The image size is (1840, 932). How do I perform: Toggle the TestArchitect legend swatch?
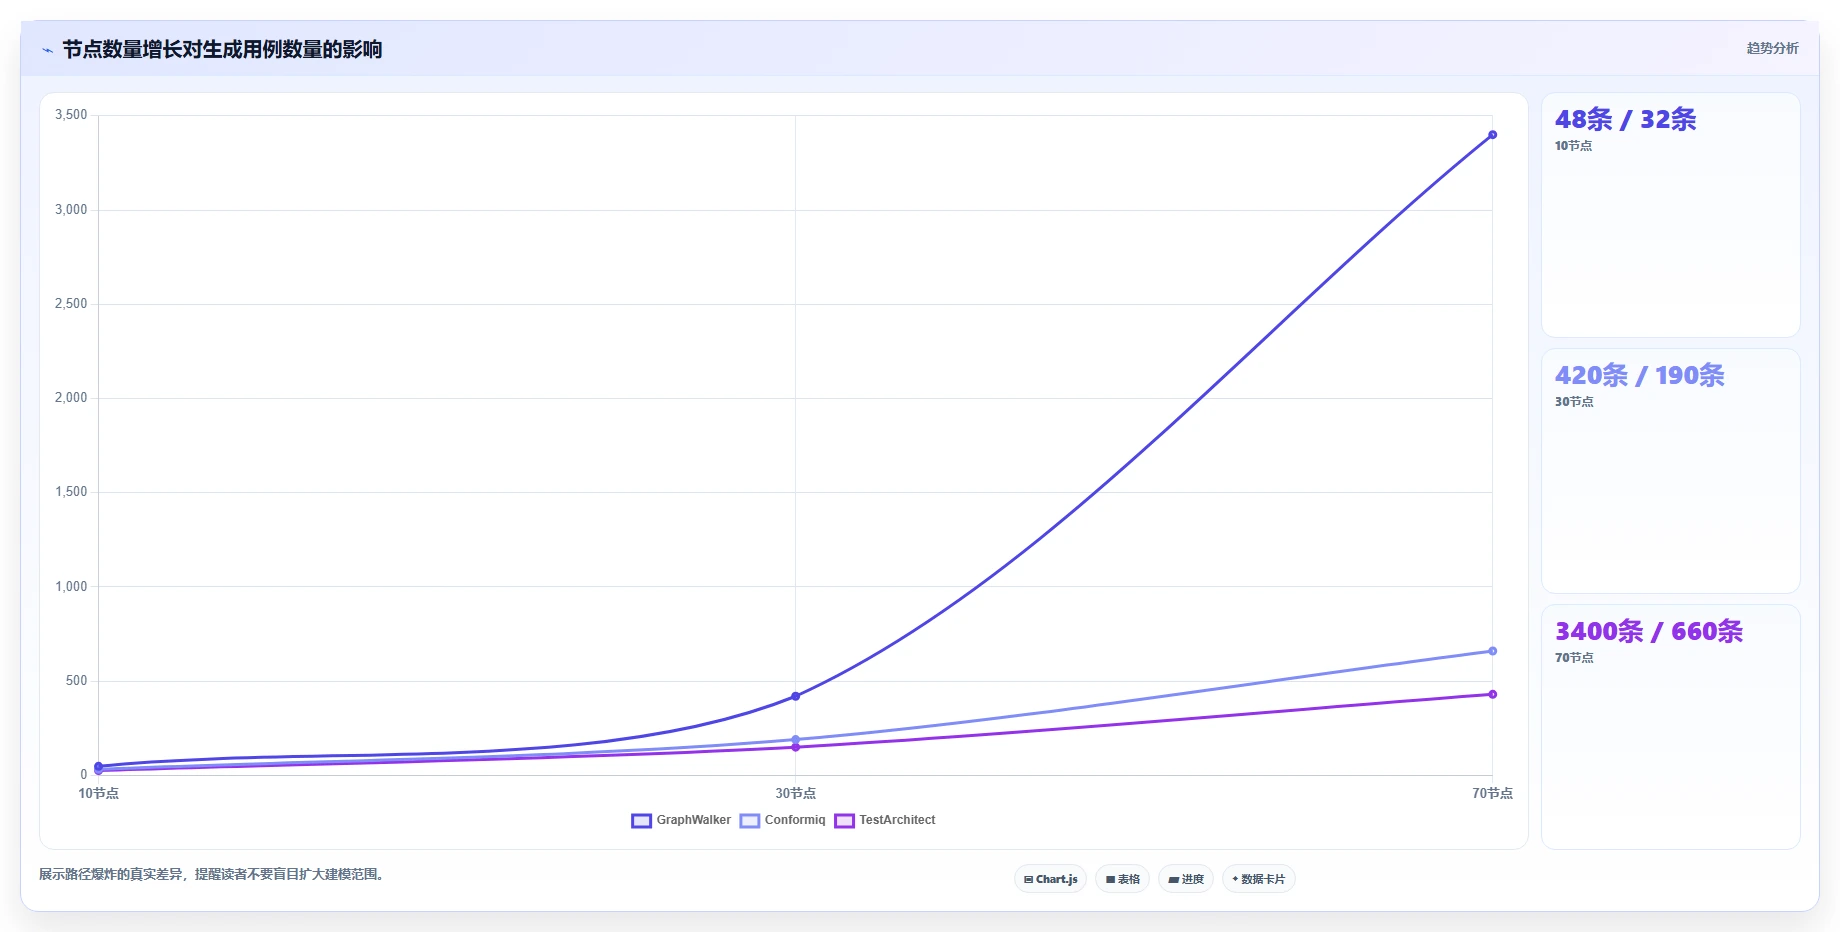[844, 821]
